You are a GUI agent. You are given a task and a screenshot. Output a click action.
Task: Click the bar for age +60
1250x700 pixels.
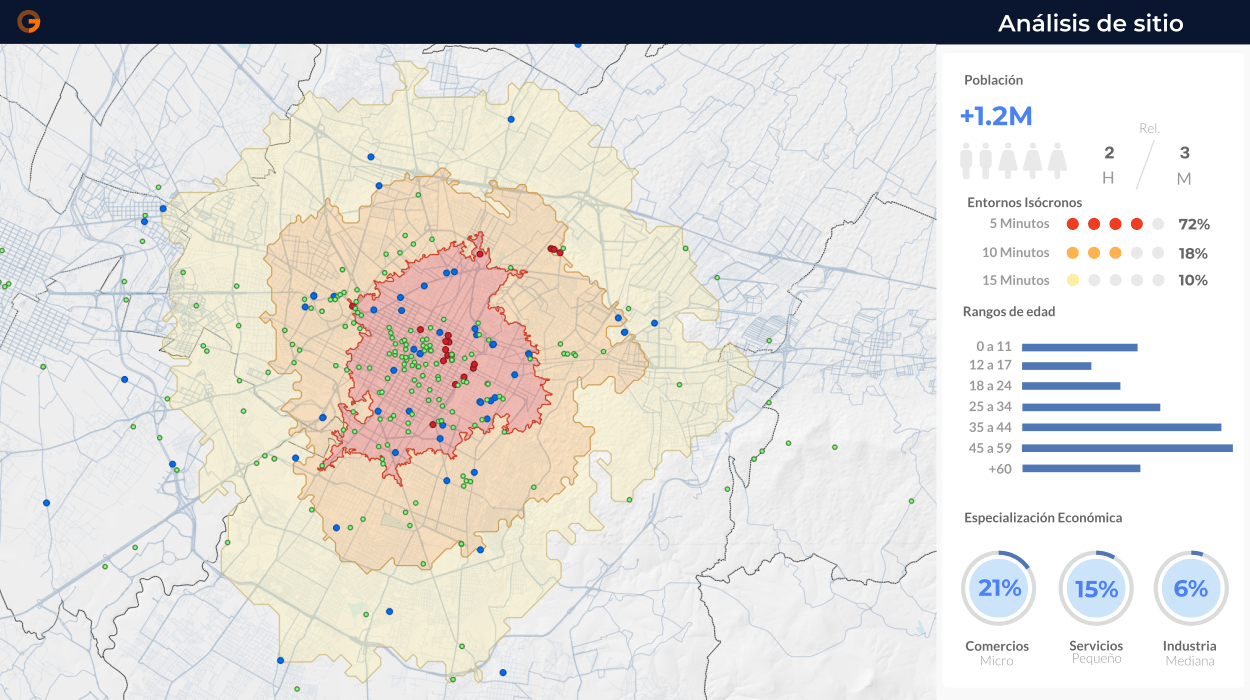coord(1081,468)
